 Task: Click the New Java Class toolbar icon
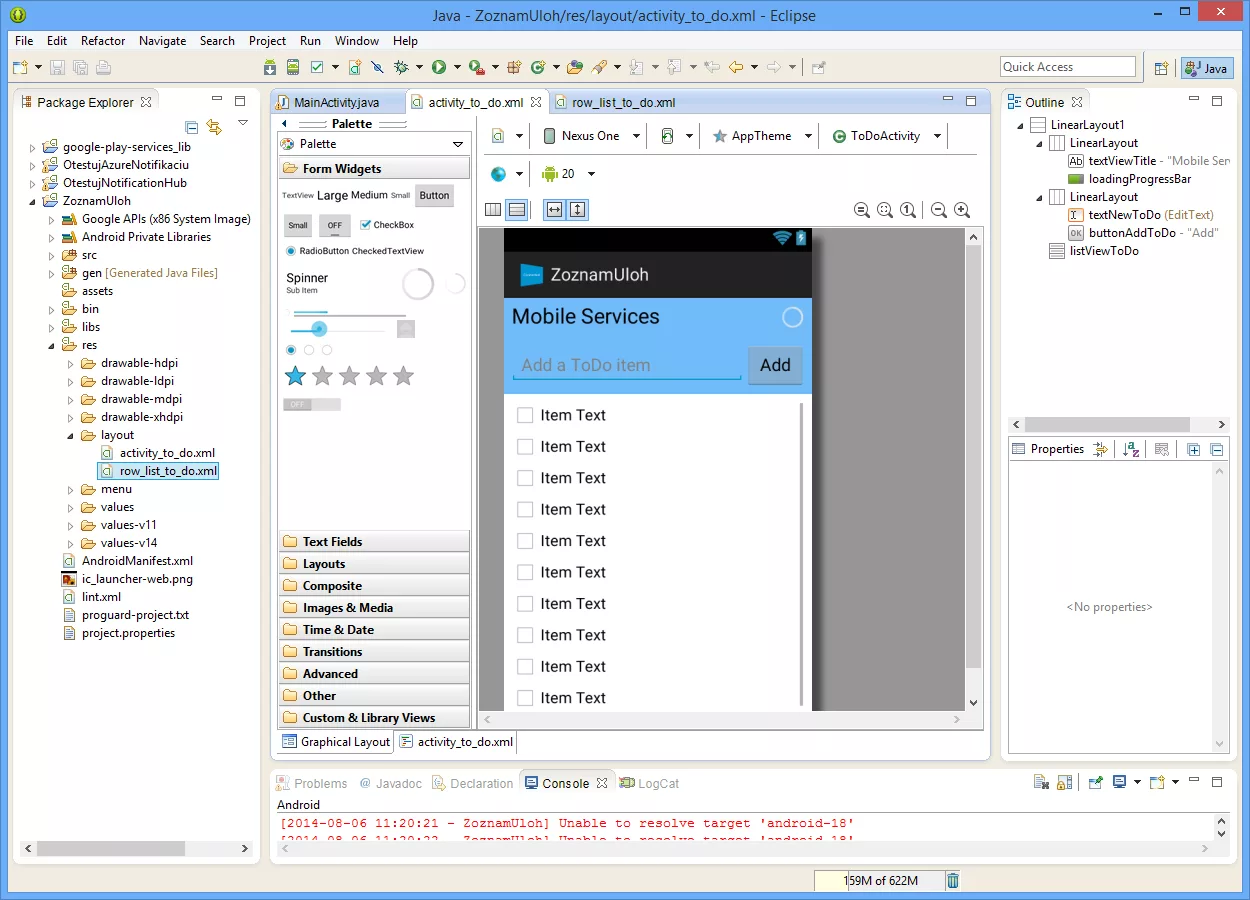point(538,67)
